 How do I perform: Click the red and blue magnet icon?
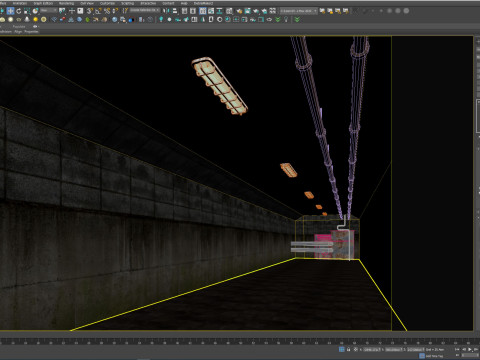(62, 19)
